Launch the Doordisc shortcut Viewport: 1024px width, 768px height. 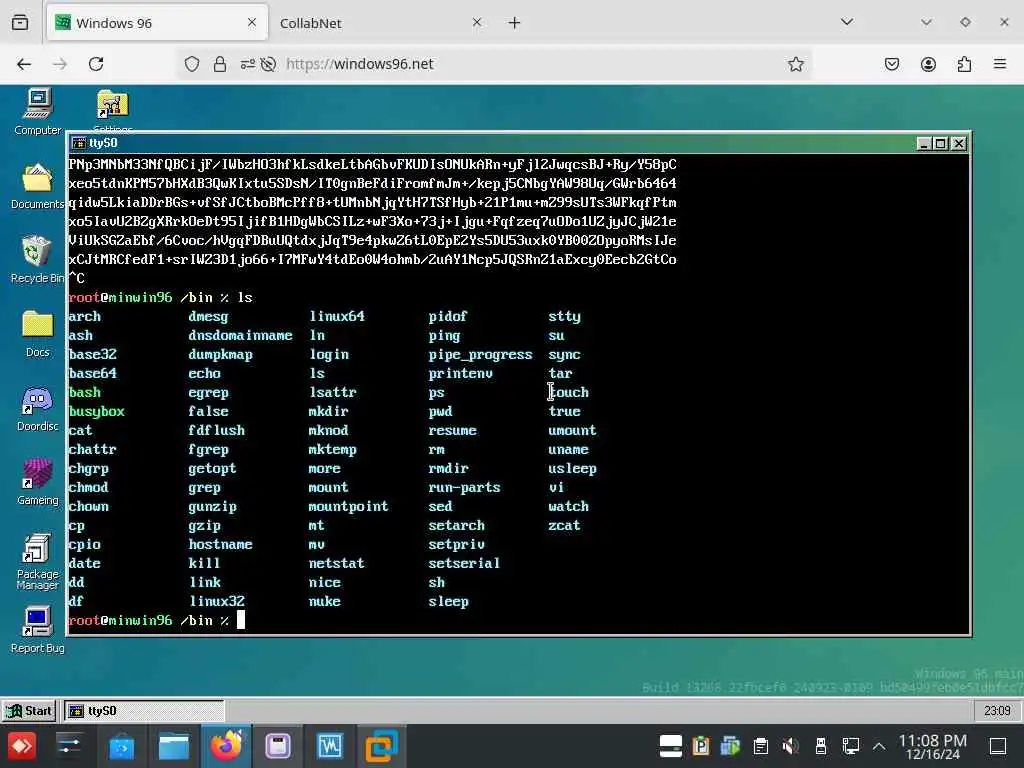pyautogui.click(x=37, y=408)
